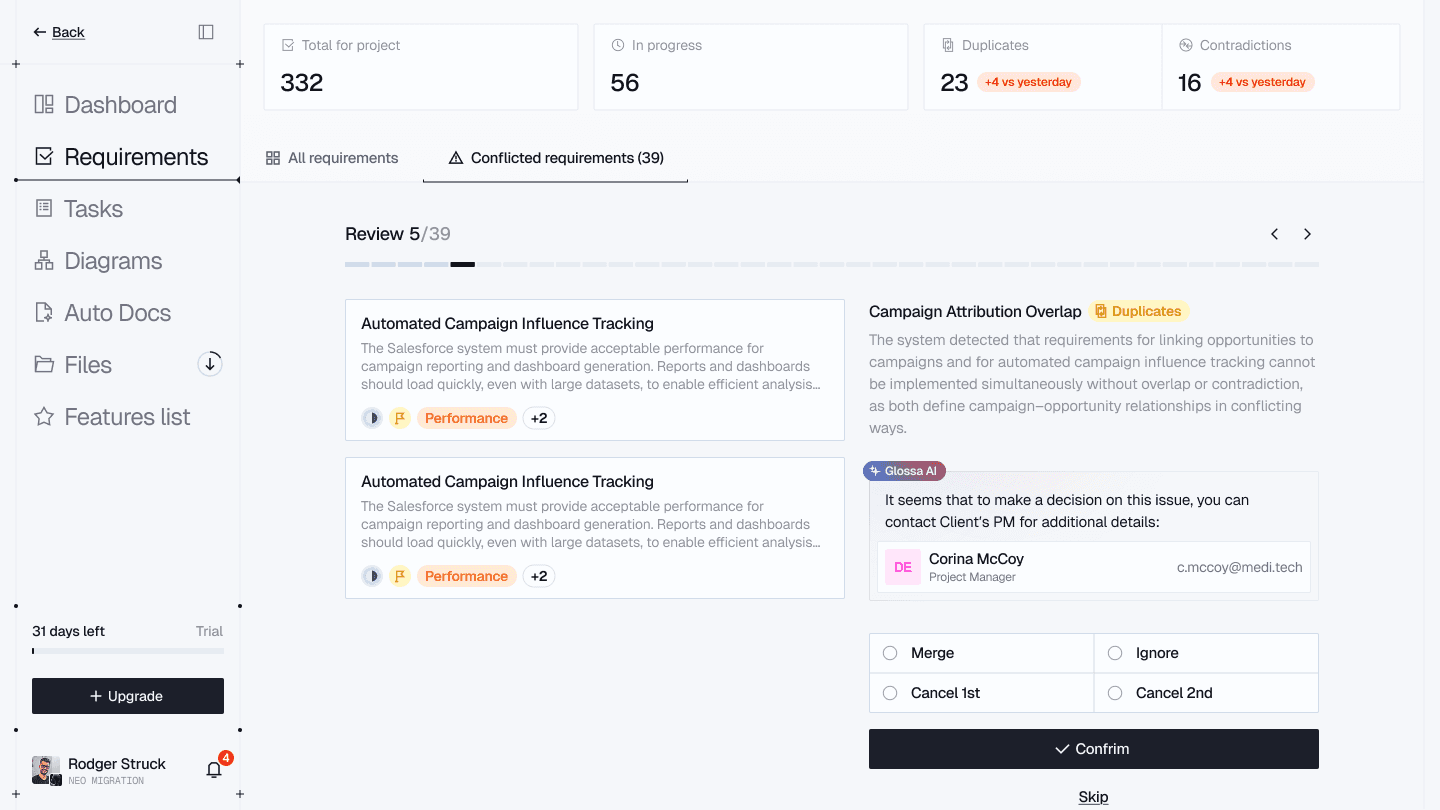Click the Auto Docs icon

click(42, 312)
